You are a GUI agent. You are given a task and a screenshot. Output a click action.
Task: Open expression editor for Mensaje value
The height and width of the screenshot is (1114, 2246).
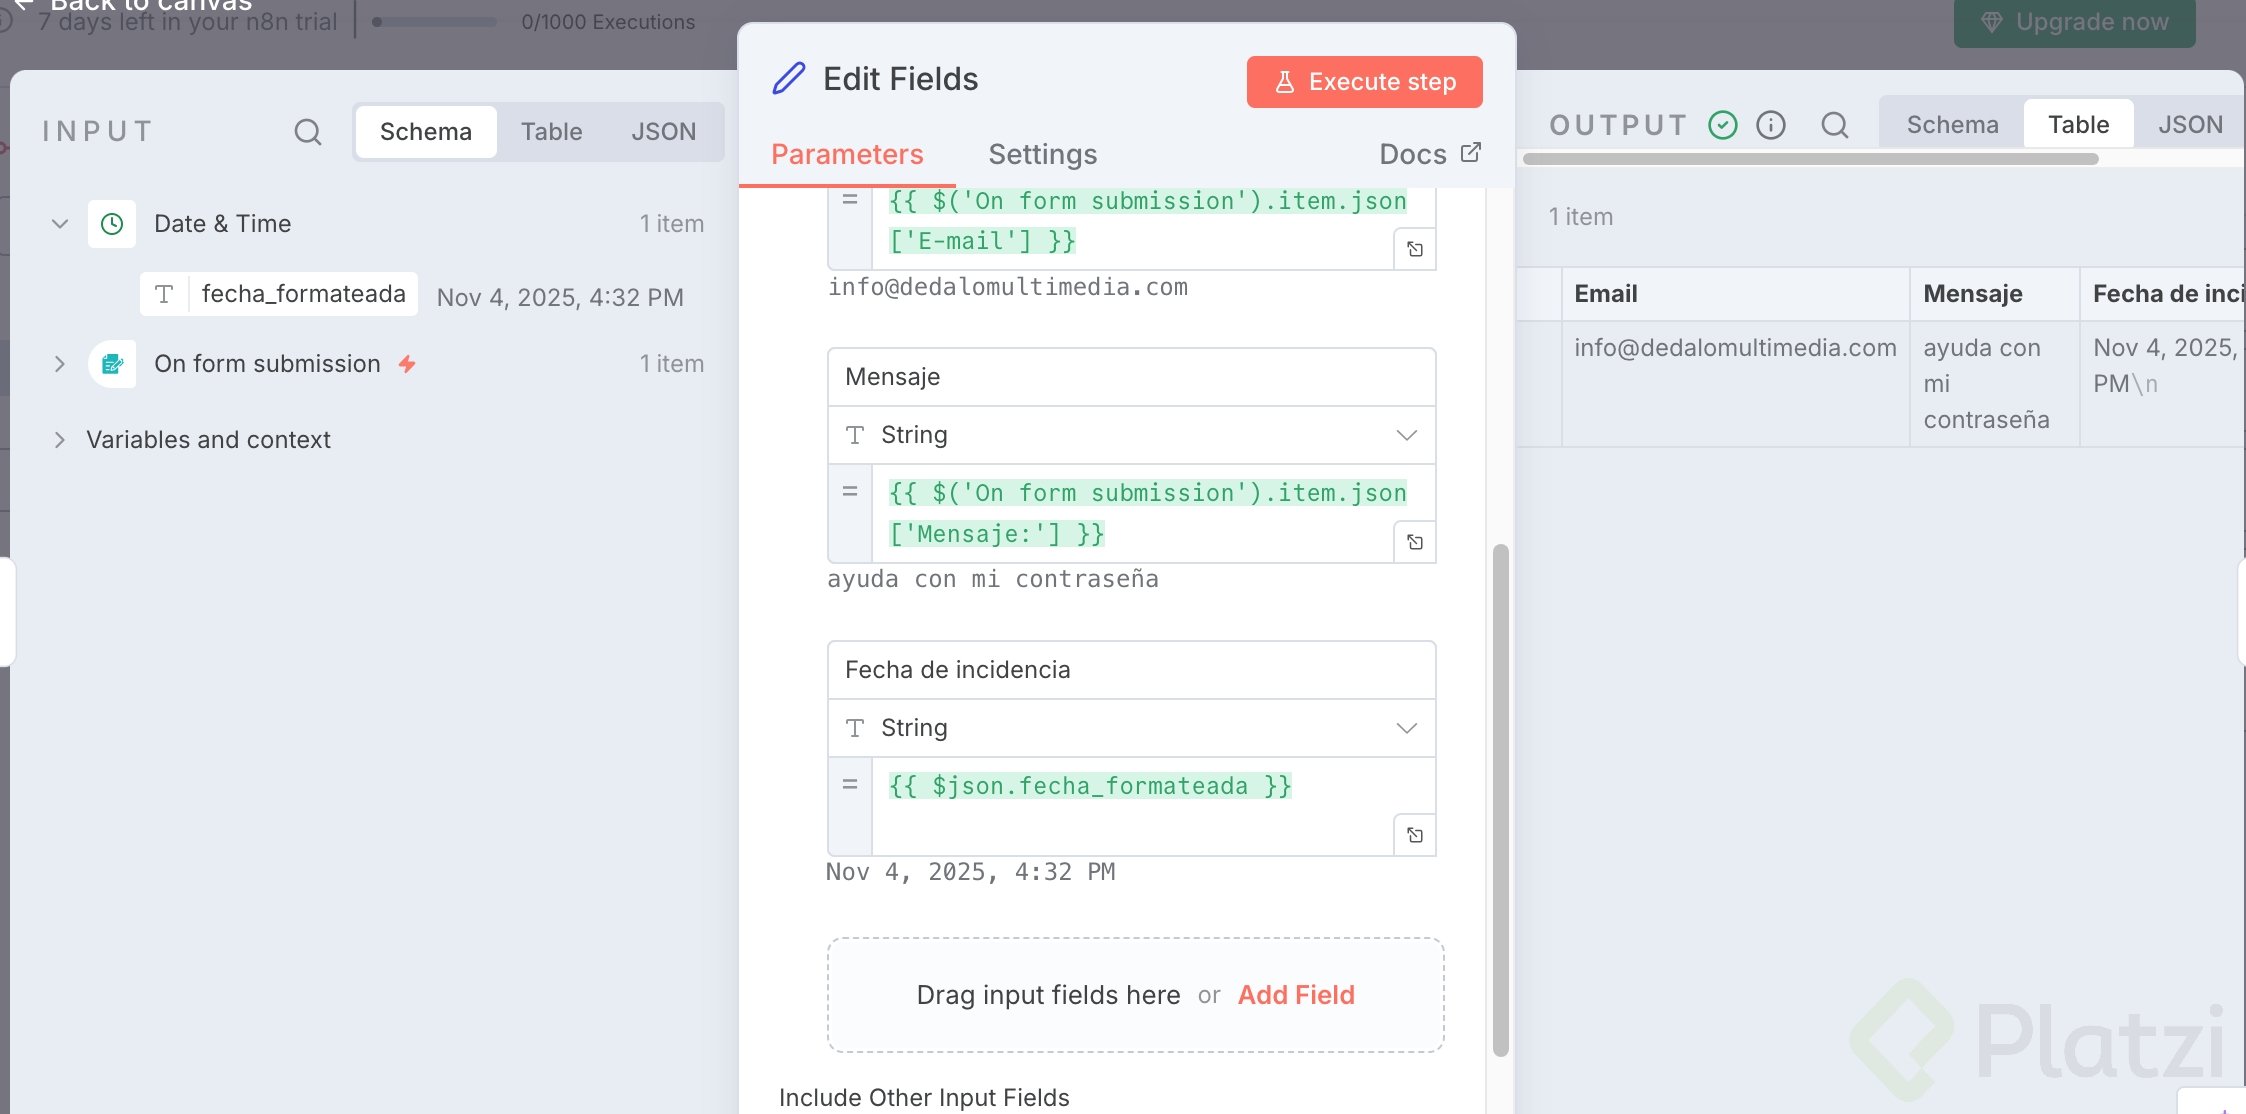tap(1414, 542)
